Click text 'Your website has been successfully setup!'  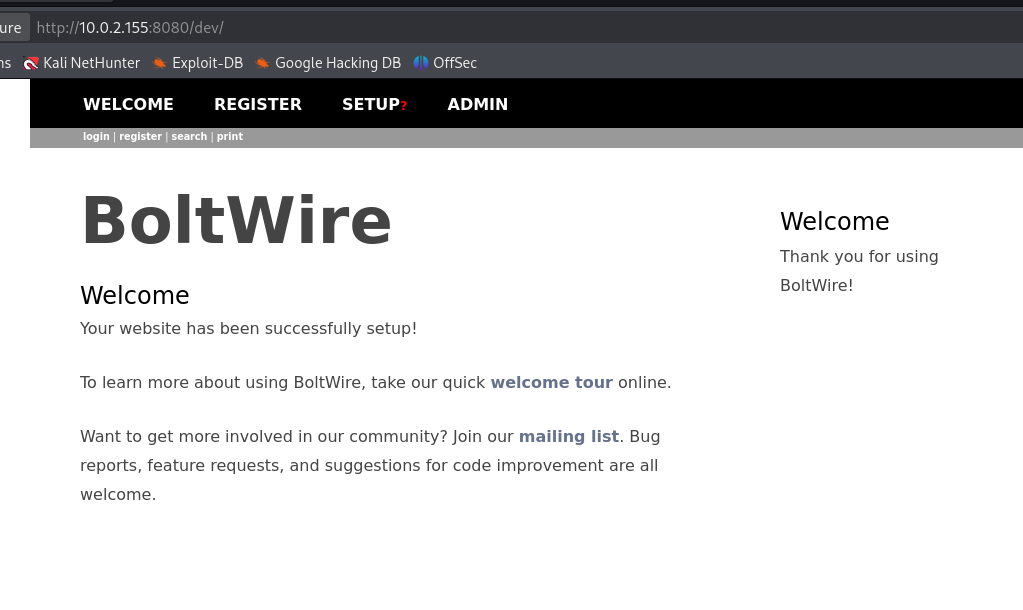(x=248, y=328)
